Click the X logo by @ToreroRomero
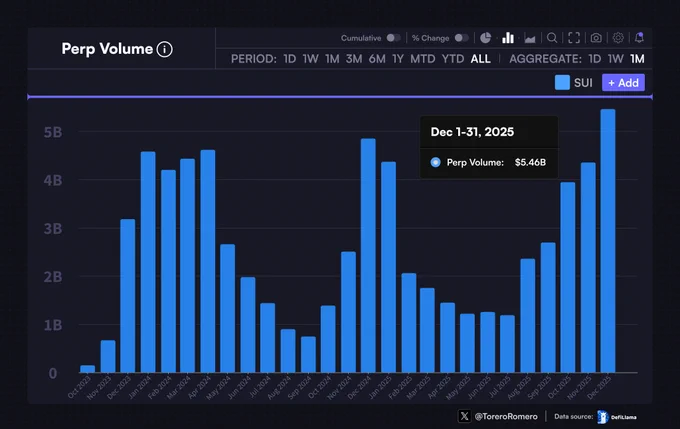The width and height of the screenshot is (680, 429). (464, 416)
